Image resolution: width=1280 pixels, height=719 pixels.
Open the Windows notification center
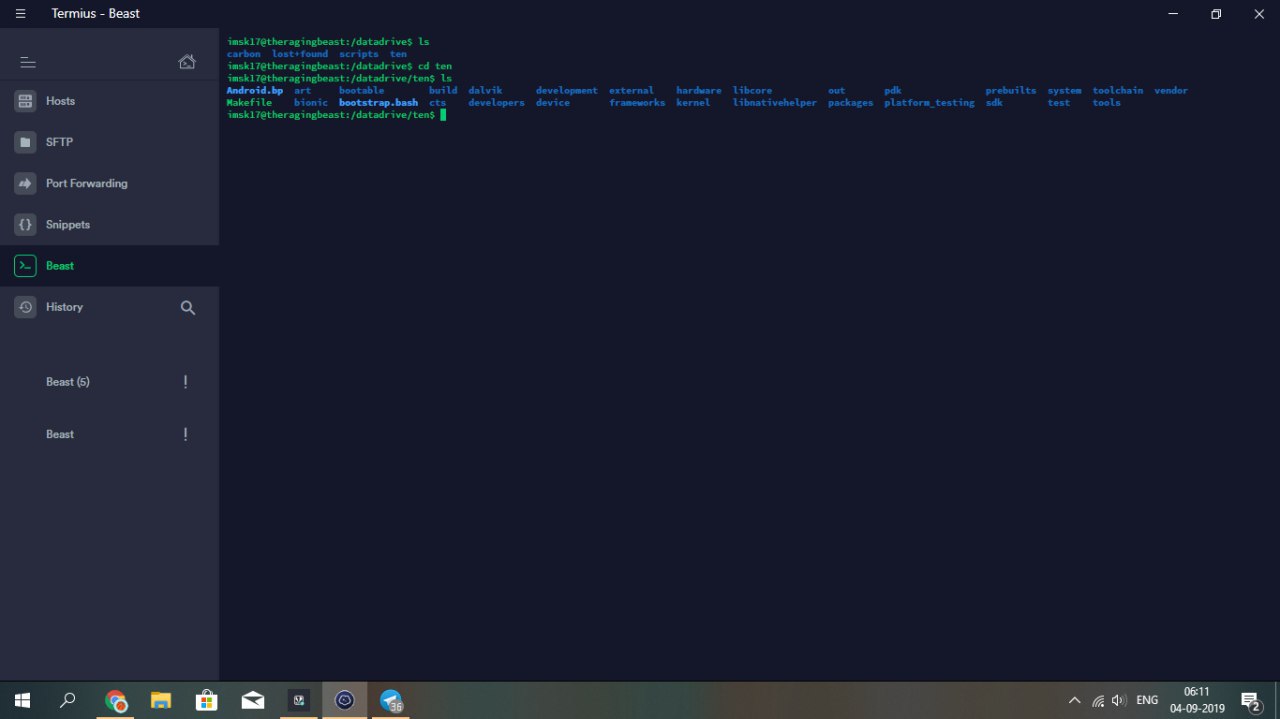[x=1250, y=700]
